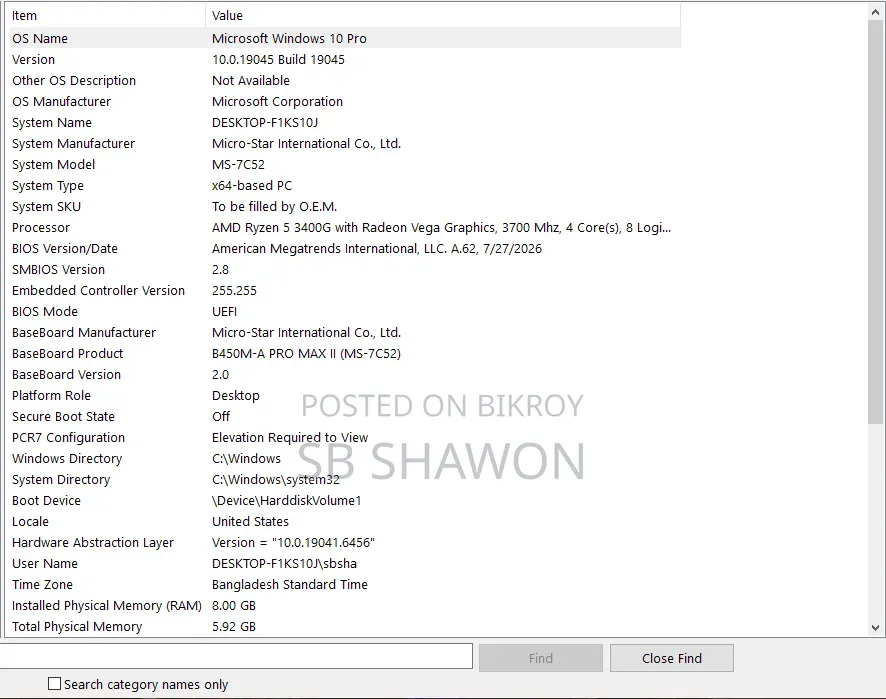The height and width of the screenshot is (699, 886).
Task: Tick 'Search category names only' checkbox
Action: pyautogui.click(x=54, y=684)
